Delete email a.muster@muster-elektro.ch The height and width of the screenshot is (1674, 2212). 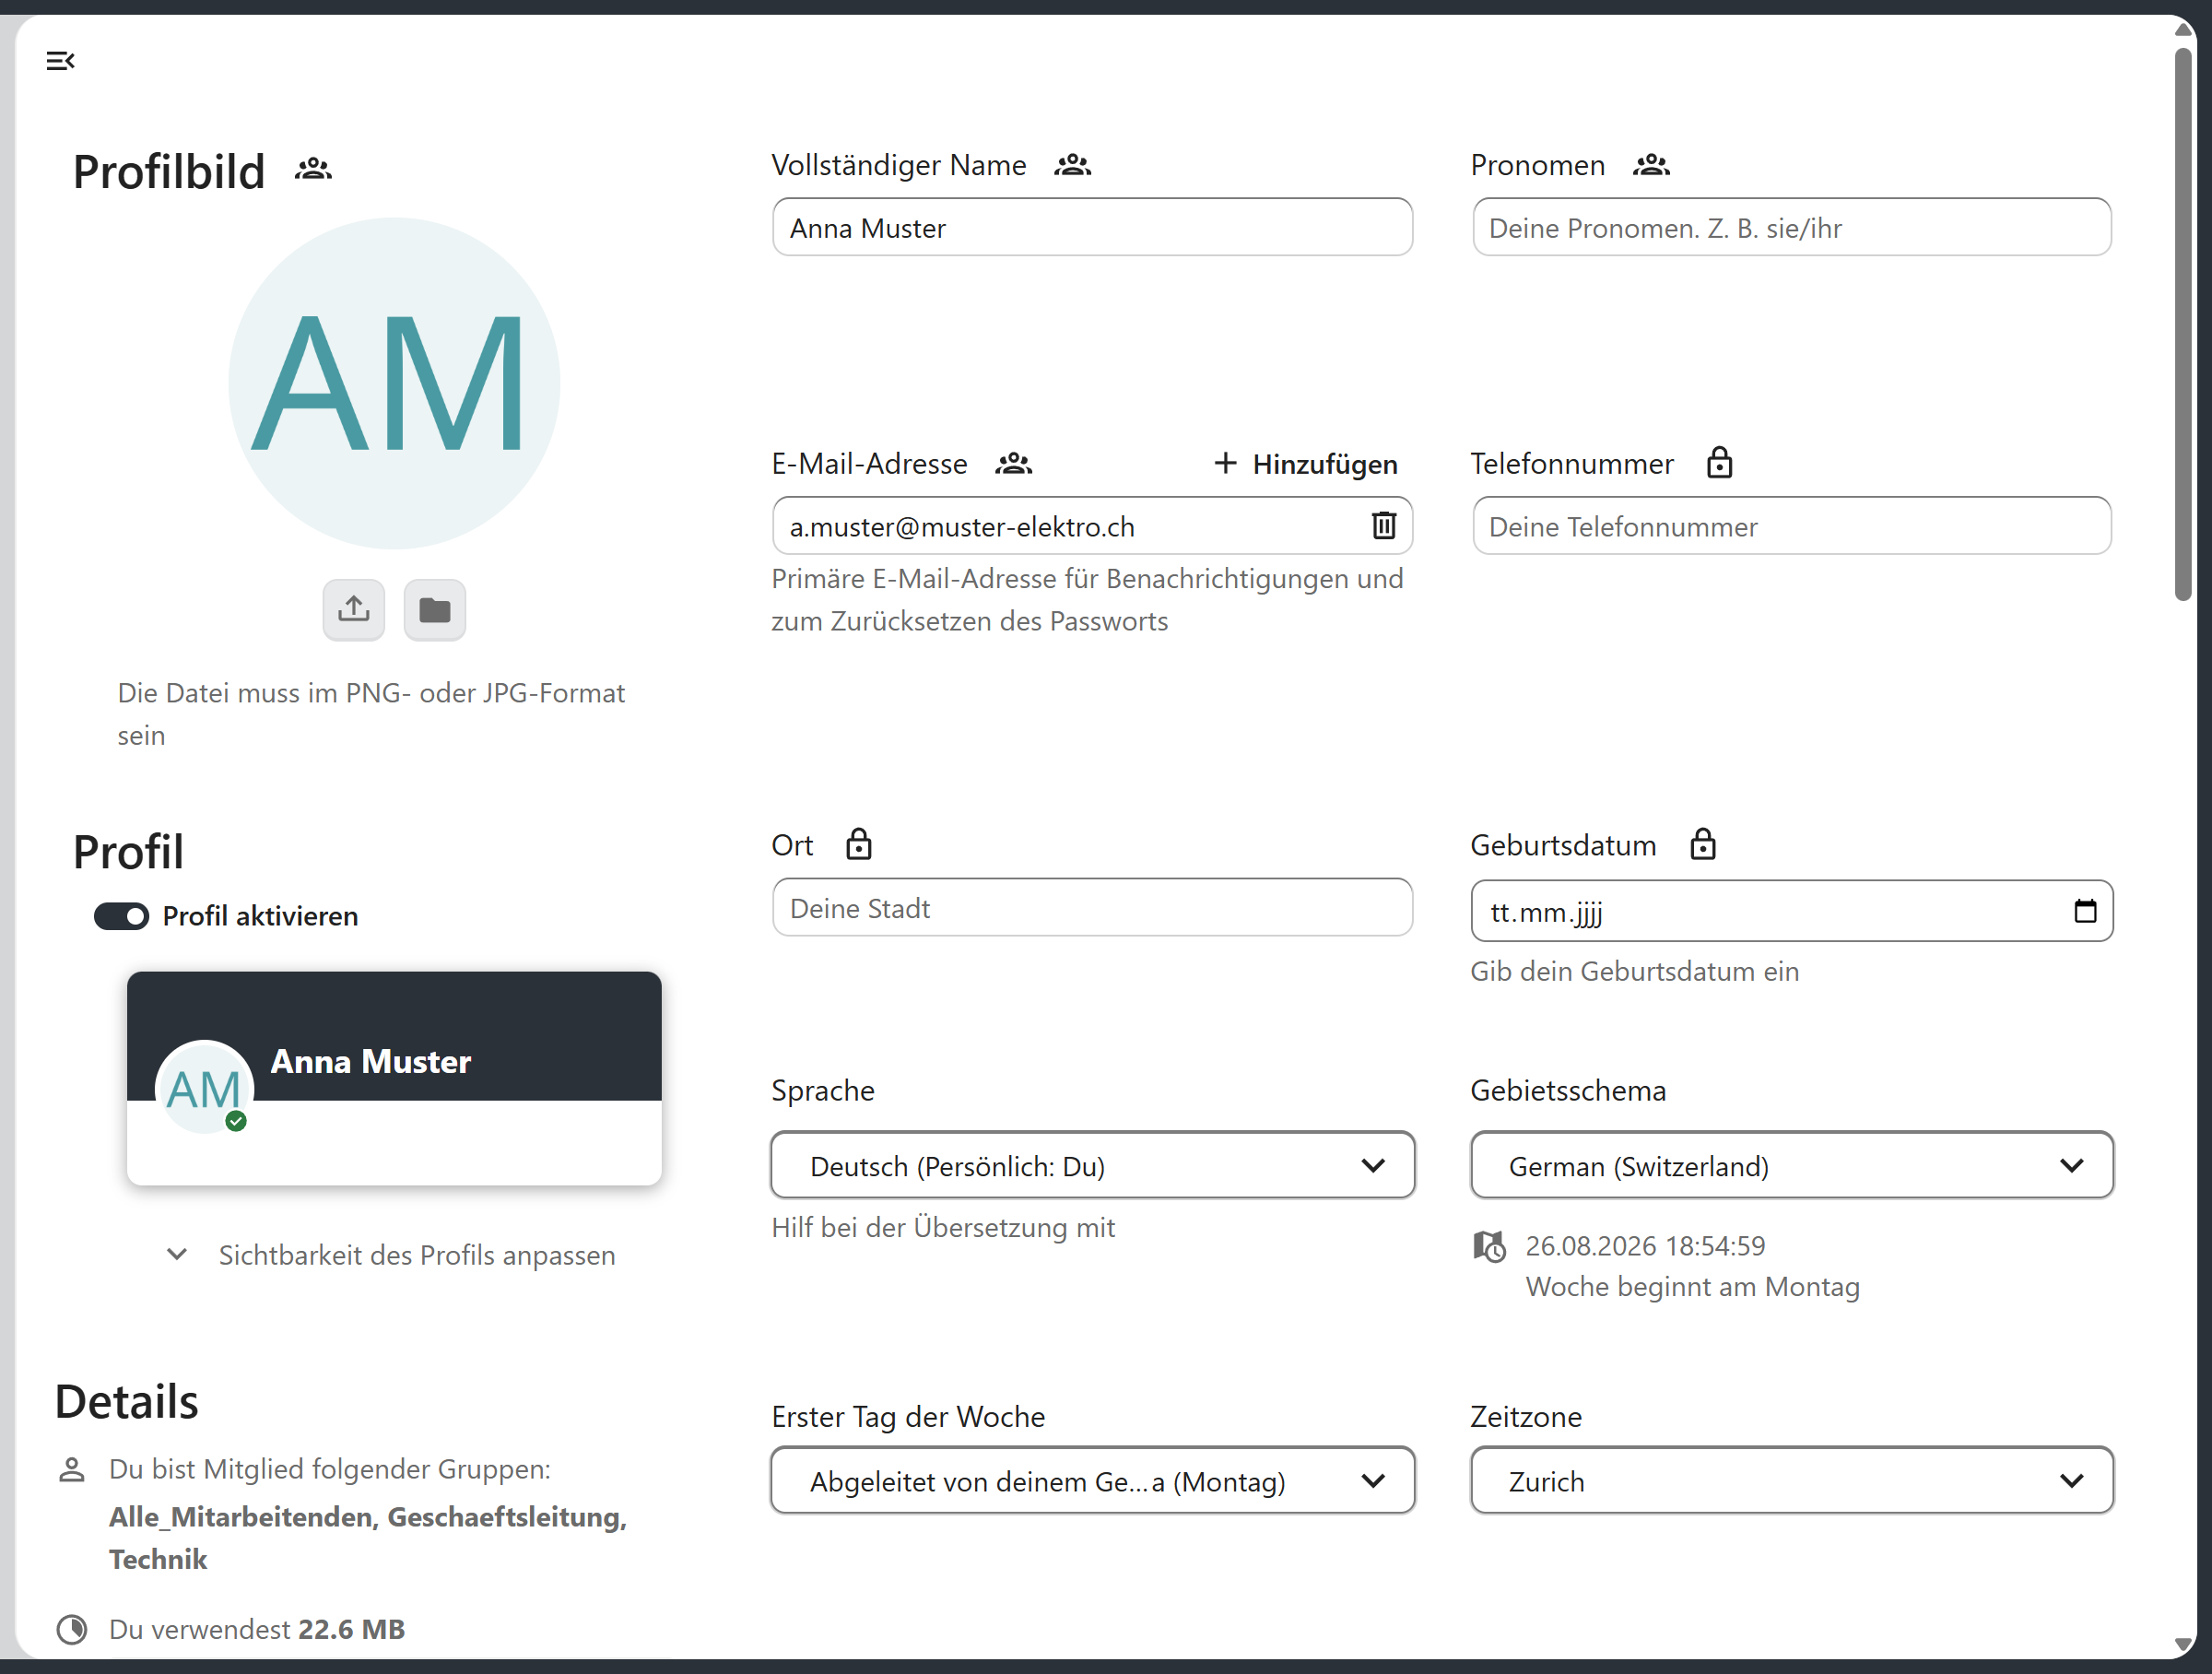pos(1383,526)
